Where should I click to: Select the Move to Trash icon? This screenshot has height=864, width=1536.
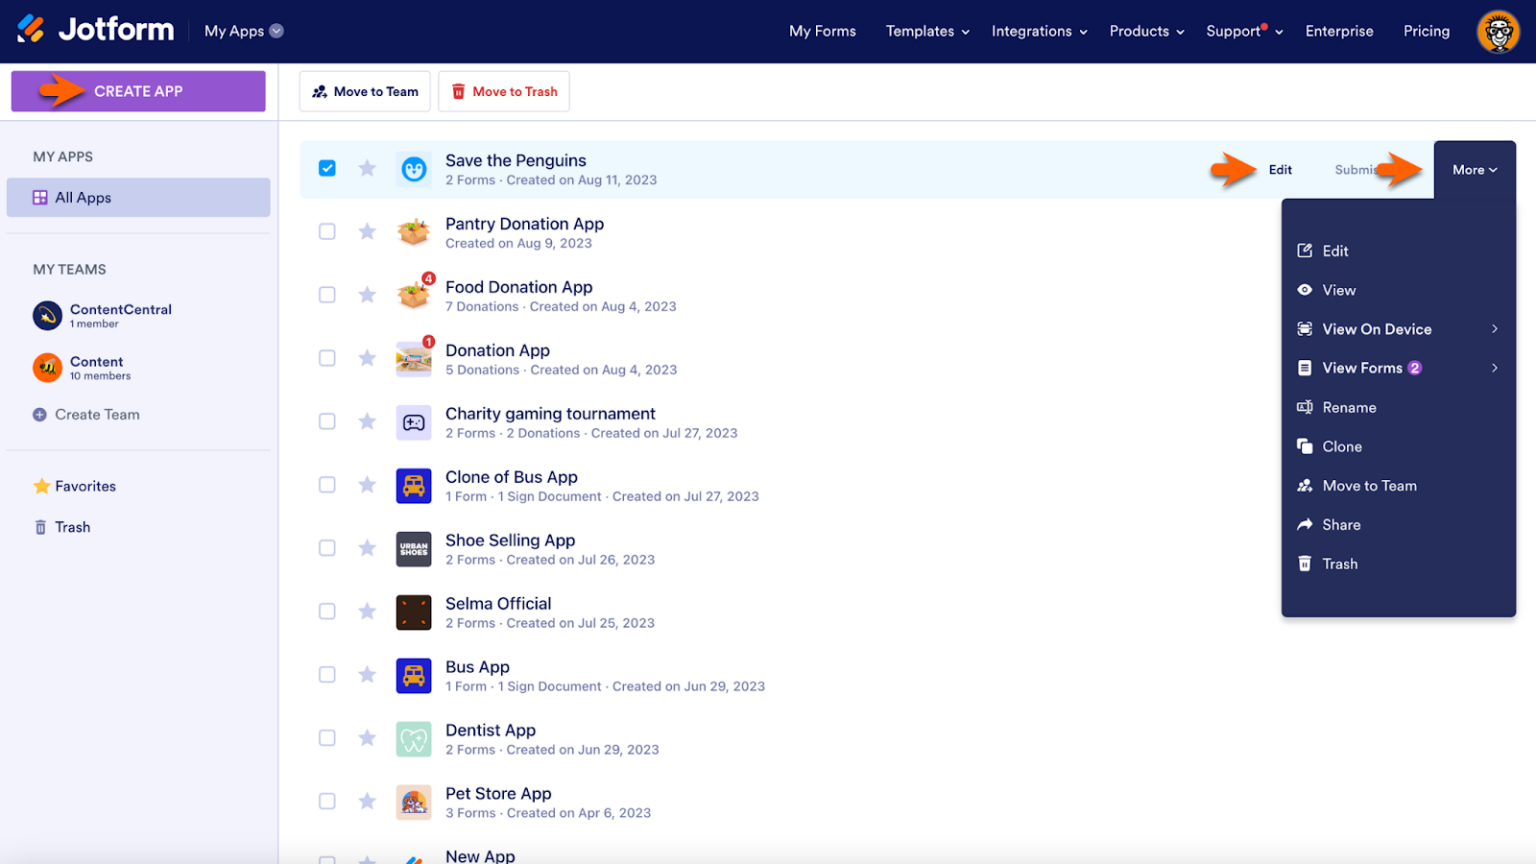click(x=459, y=91)
